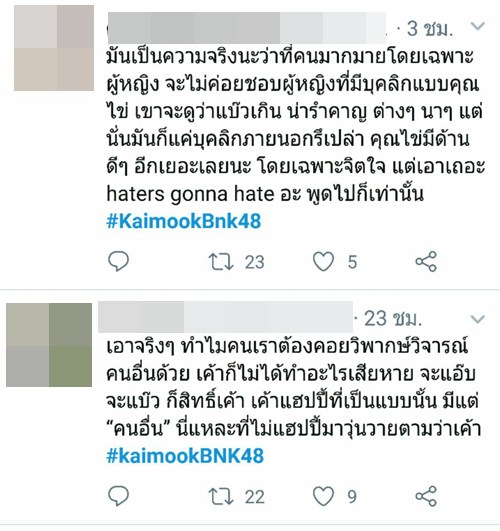Reply to the second tweet
Viewport: 500px width, 531px height.
click(118, 496)
